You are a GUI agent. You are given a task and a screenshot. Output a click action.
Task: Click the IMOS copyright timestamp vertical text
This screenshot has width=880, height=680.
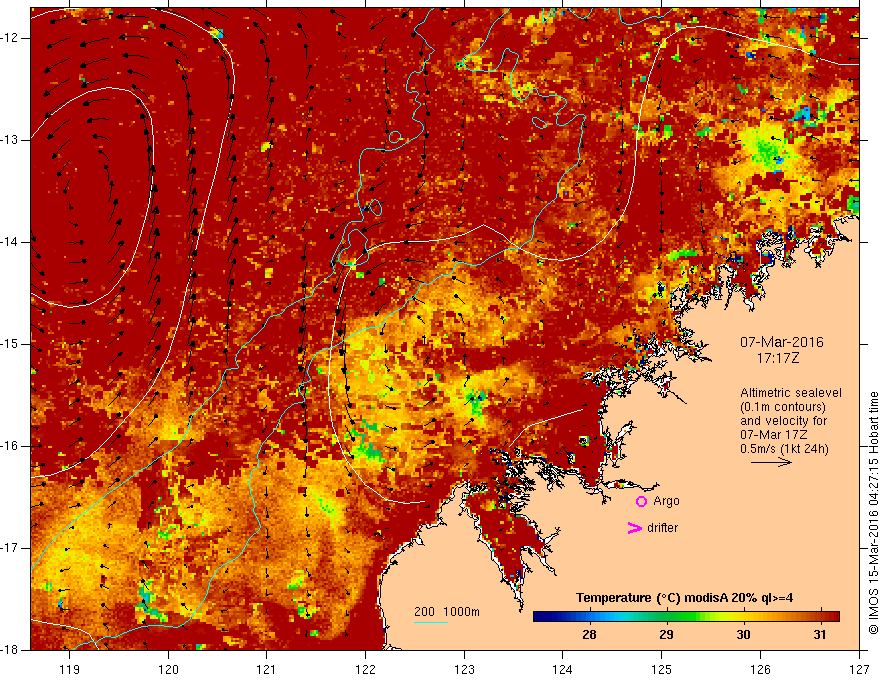tap(873, 513)
